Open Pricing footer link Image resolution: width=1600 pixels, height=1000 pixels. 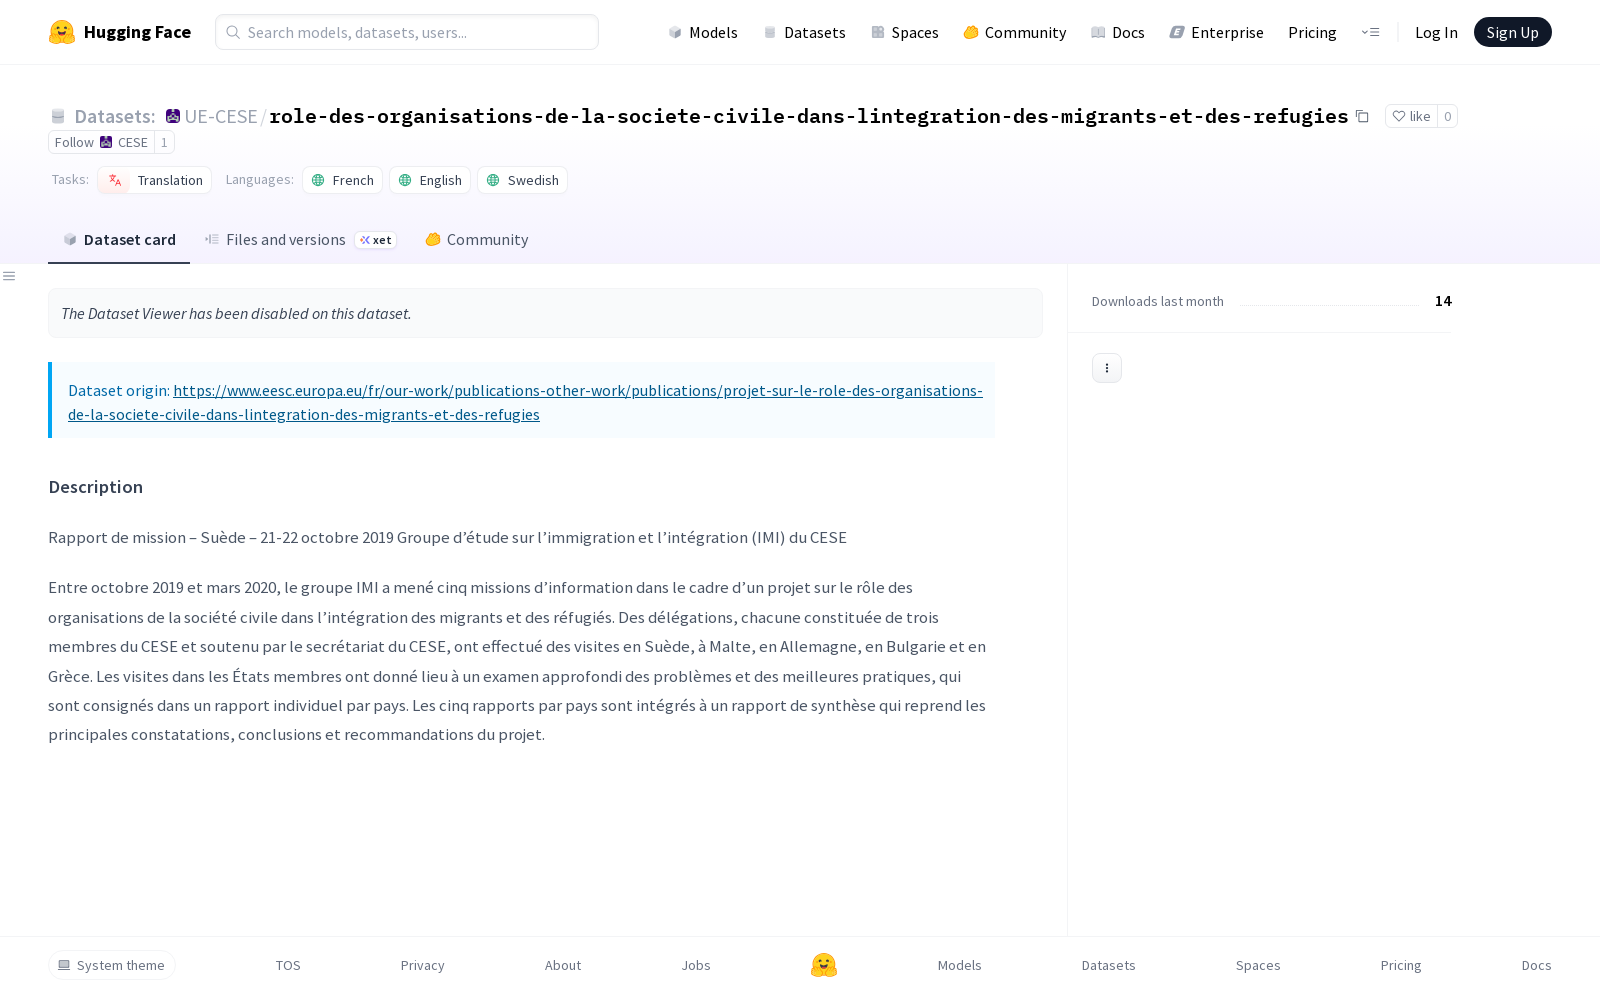click(x=1401, y=965)
